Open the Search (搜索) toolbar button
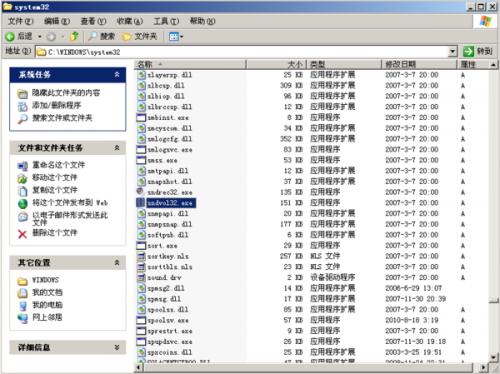The height and width of the screenshot is (374, 500). pos(101,36)
